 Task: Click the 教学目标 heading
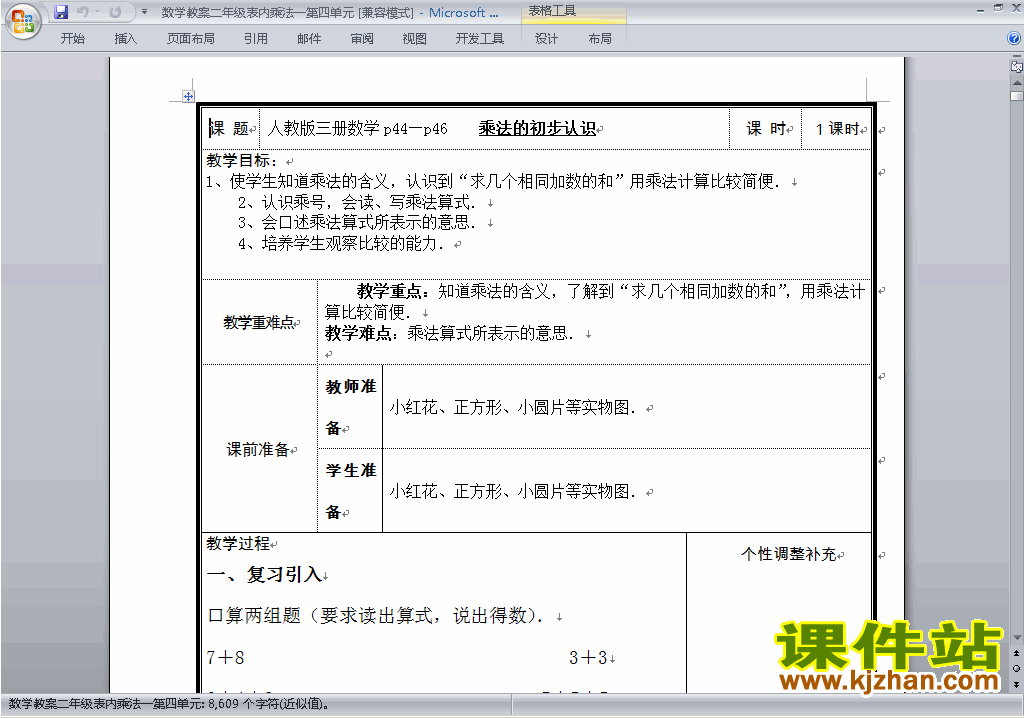242,160
